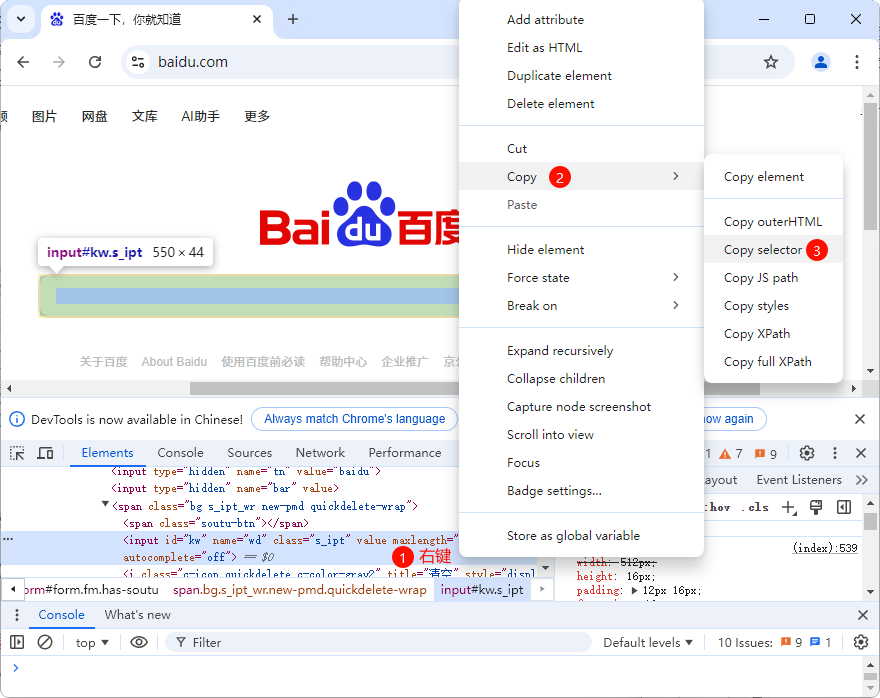Screen dimensions: 880x698
Task: Show more Styles pane tabs
Action: 861,480
